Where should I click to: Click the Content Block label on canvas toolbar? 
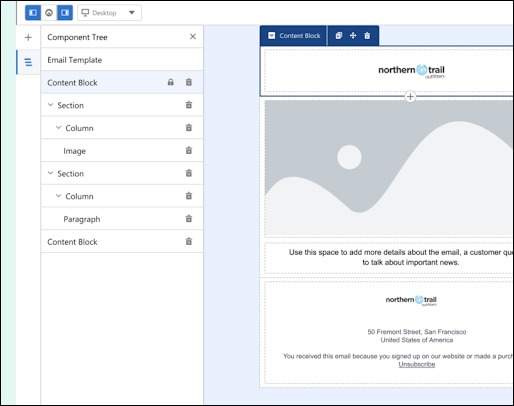[x=300, y=36]
